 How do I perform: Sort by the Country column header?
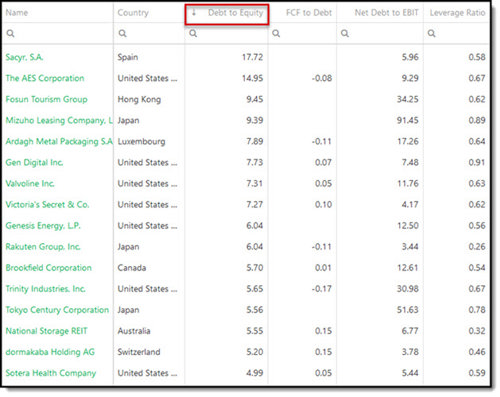tap(133, 13)
